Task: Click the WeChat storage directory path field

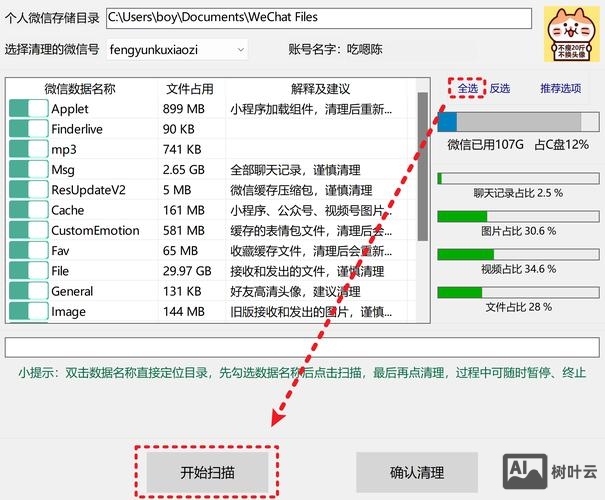Action: point(319,17)
